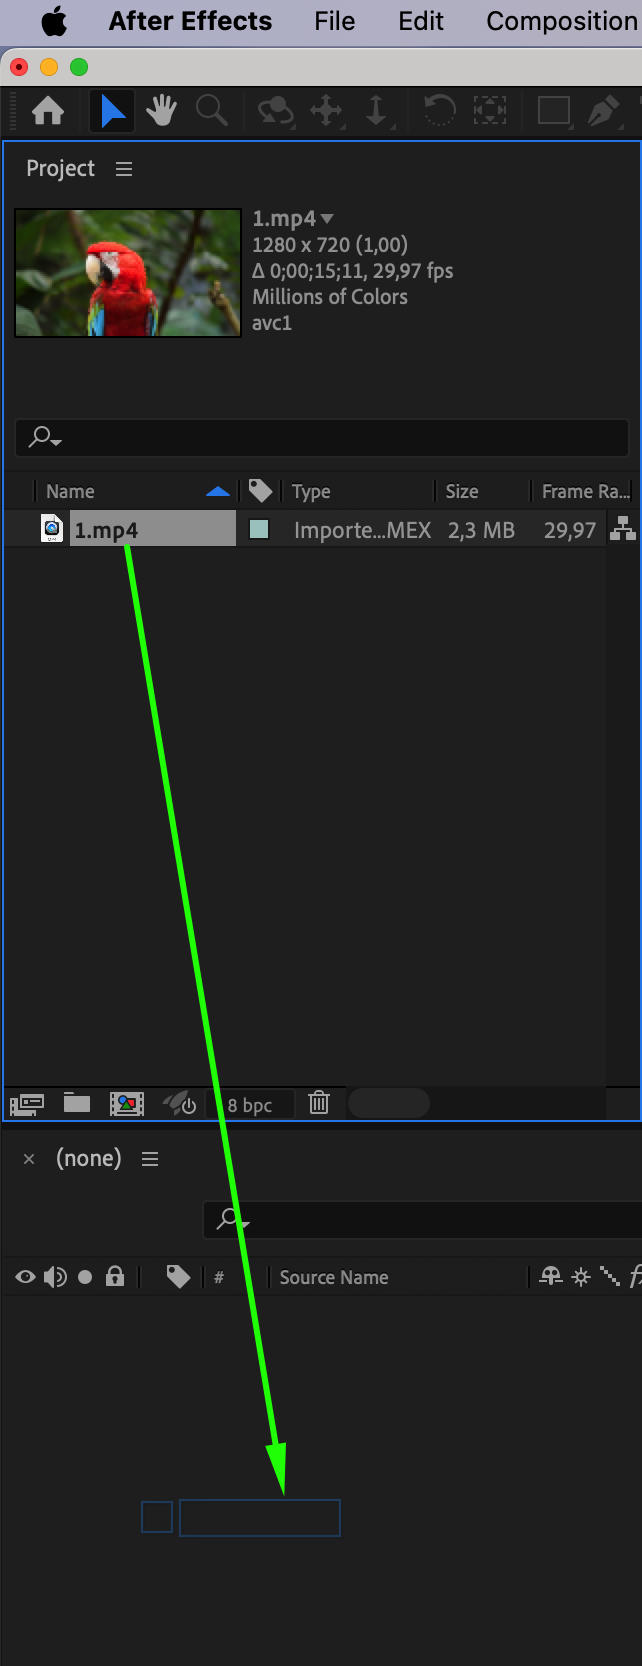This screenshot has height=1666, width=642.
Task: Select the Pen tool
Action: tap(603, 110)
